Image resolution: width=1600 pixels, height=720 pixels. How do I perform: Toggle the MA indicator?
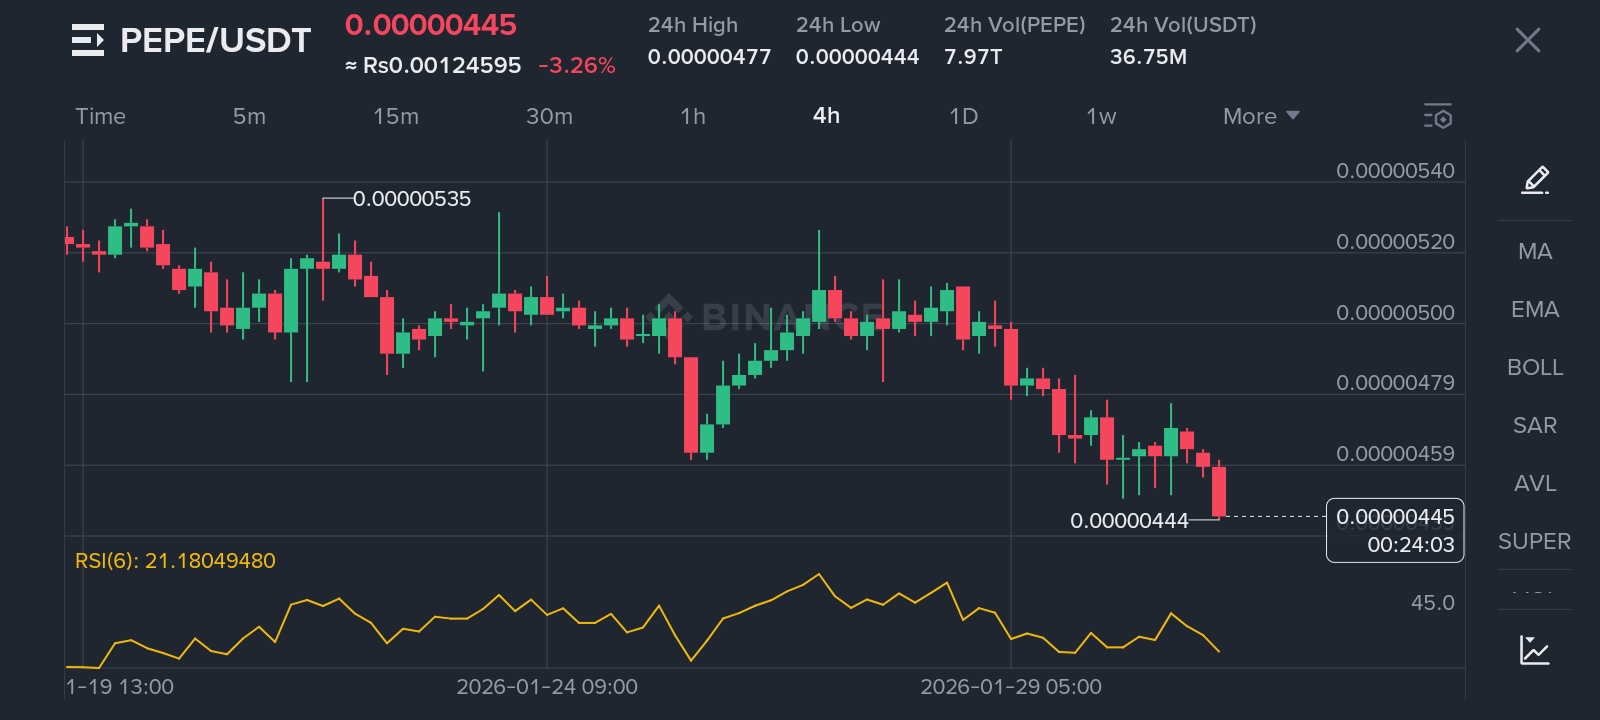click(1535, 252)
